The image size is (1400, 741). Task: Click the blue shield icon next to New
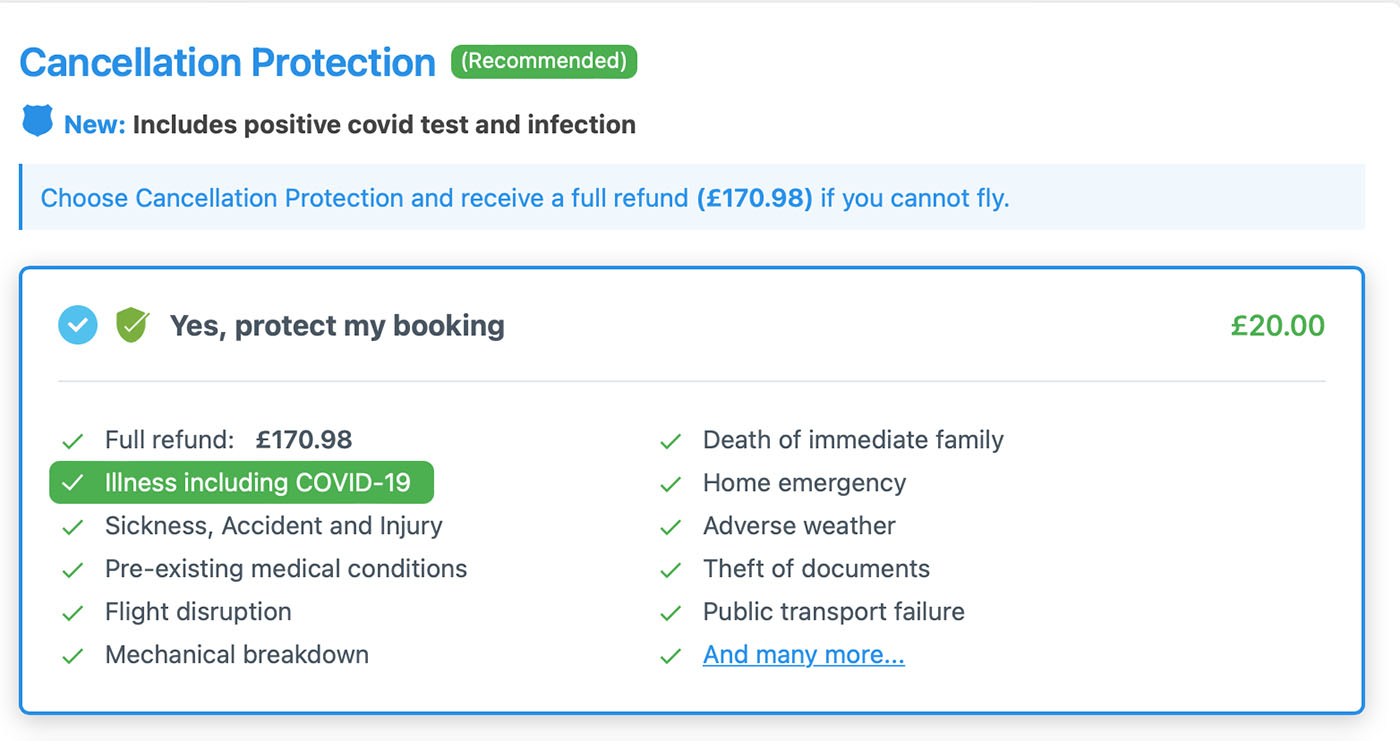[36, 122]
